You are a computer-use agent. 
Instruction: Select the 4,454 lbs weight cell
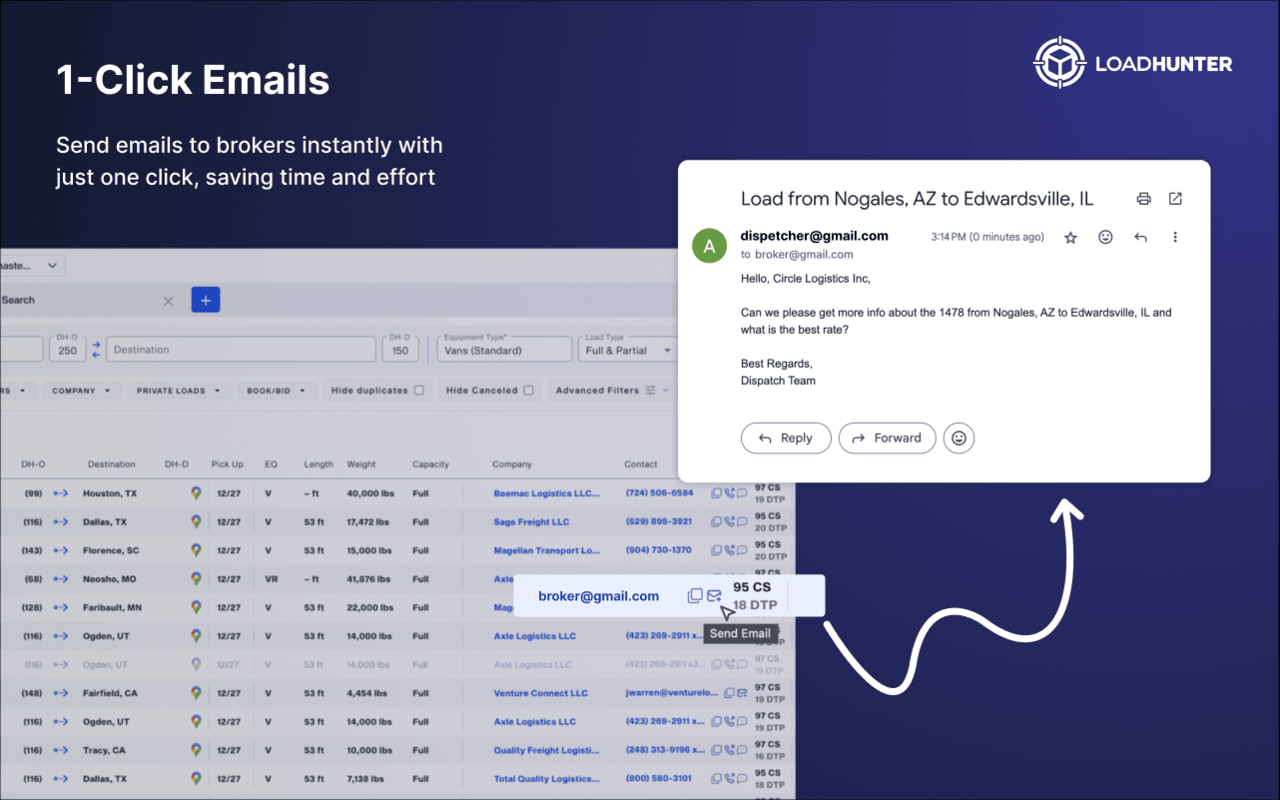[367, 693]
